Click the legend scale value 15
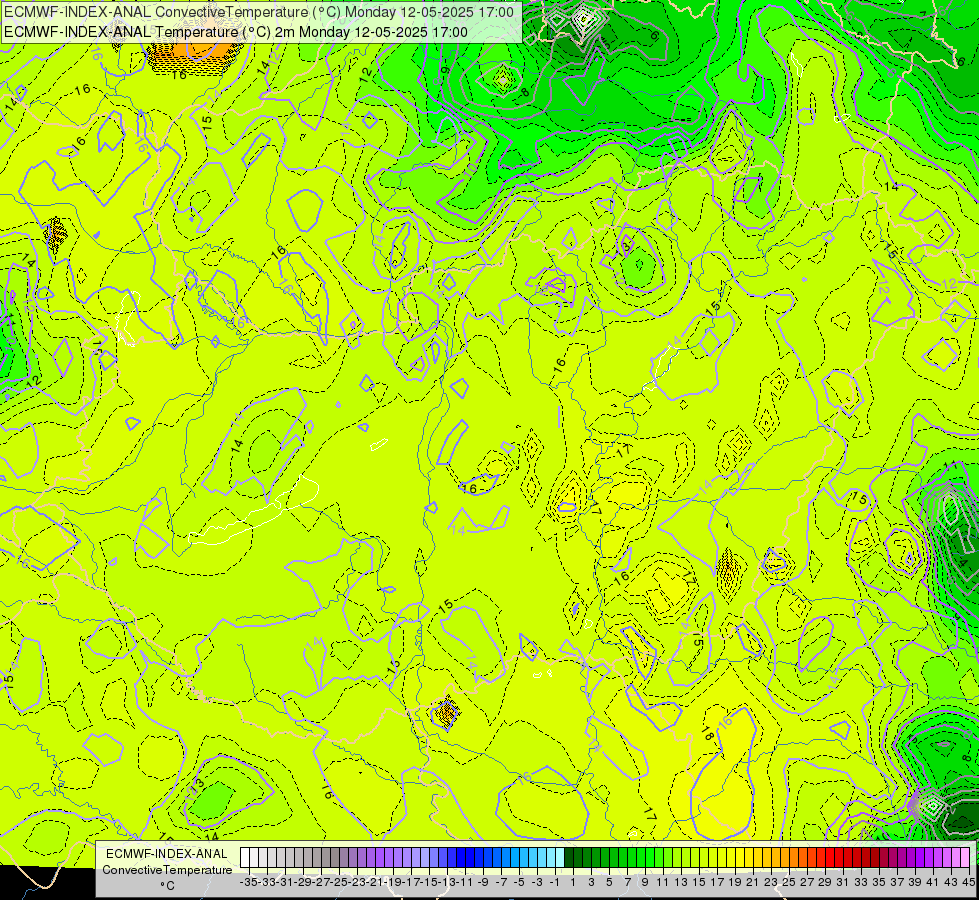The width and height of the screenshot is (979, 900). click(699, 882)
